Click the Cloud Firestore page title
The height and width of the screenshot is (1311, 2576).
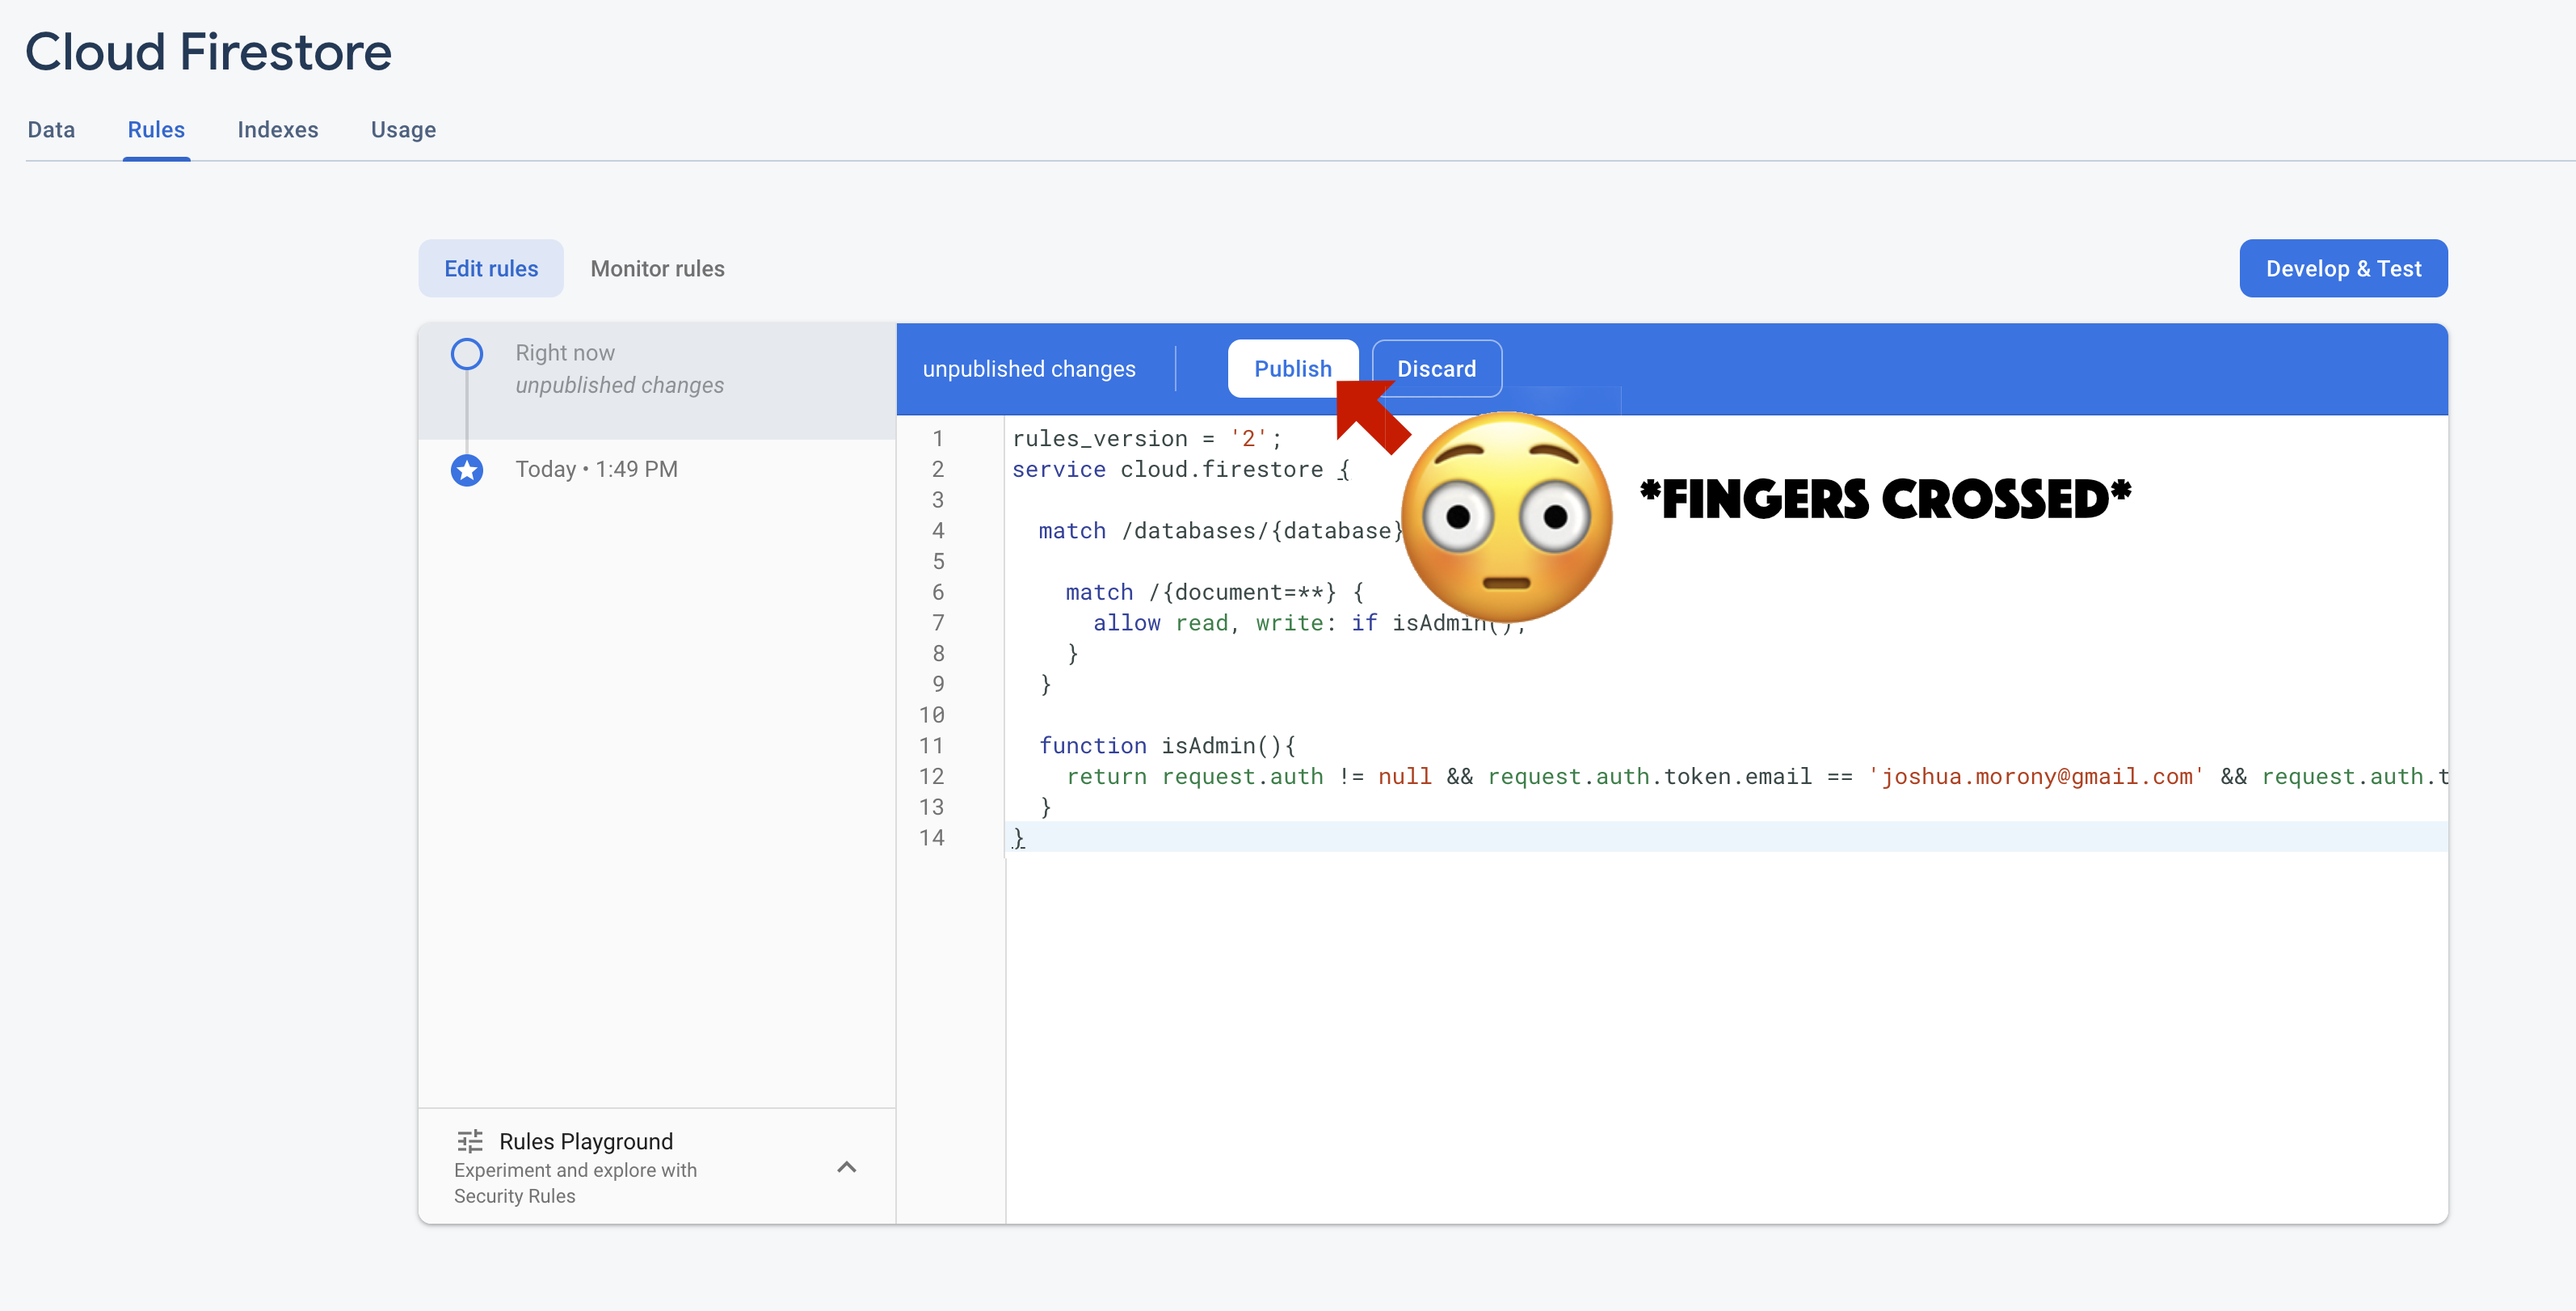coord(208,52)
